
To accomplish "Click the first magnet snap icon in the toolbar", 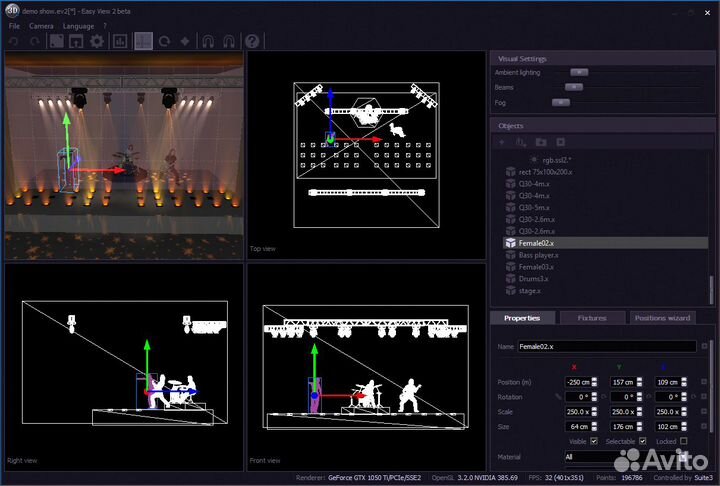I will 208,41.
